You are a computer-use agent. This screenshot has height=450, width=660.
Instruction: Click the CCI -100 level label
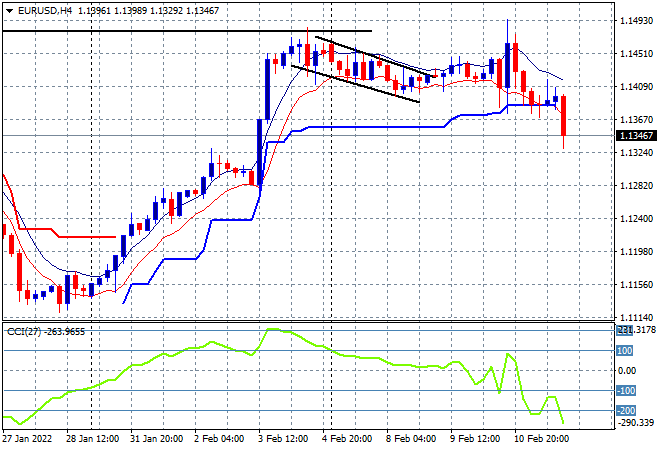(x=626, y=391)
